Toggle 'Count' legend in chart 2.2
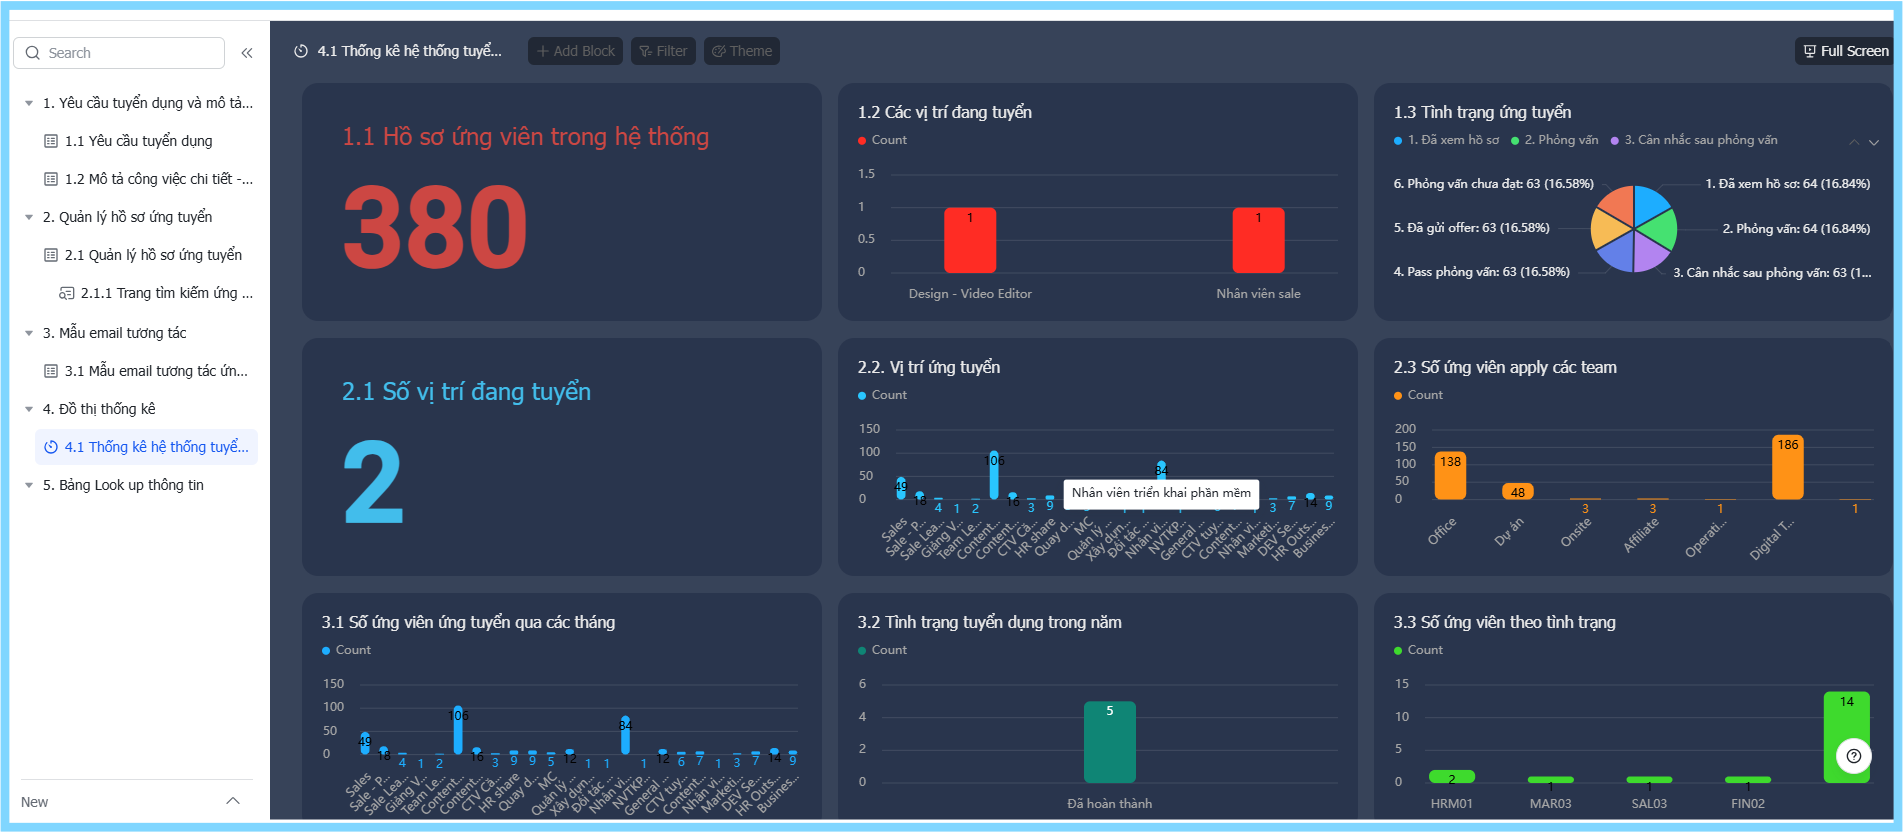 coord(882,395)
